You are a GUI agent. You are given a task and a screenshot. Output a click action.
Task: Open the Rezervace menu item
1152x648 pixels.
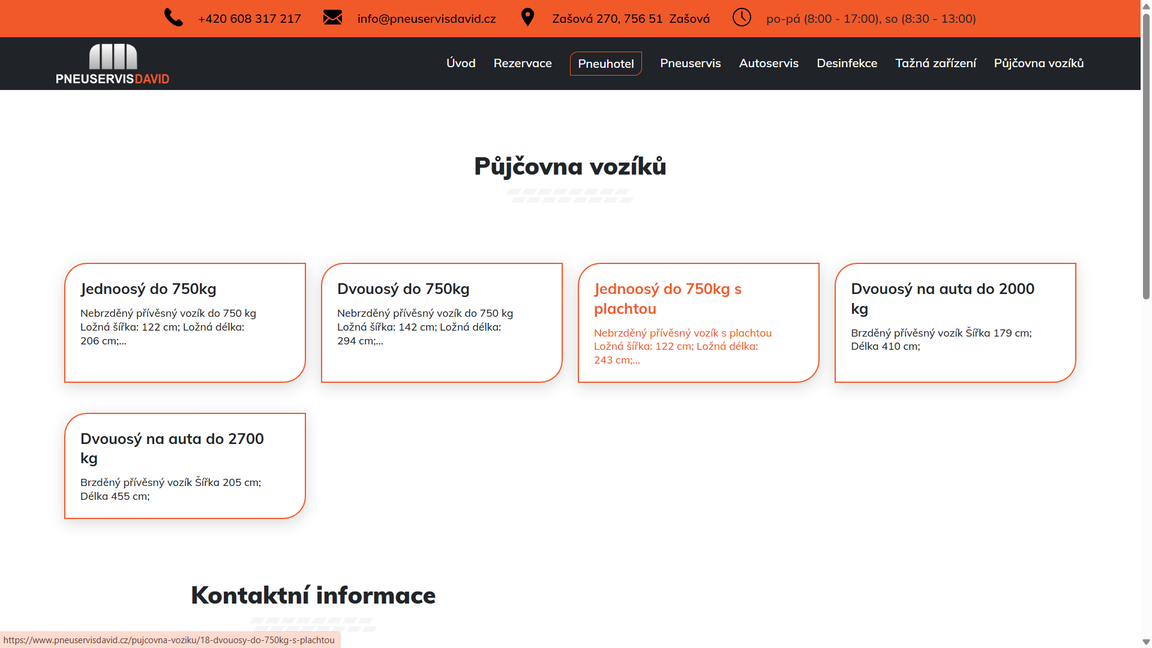(x=522, y=63)
